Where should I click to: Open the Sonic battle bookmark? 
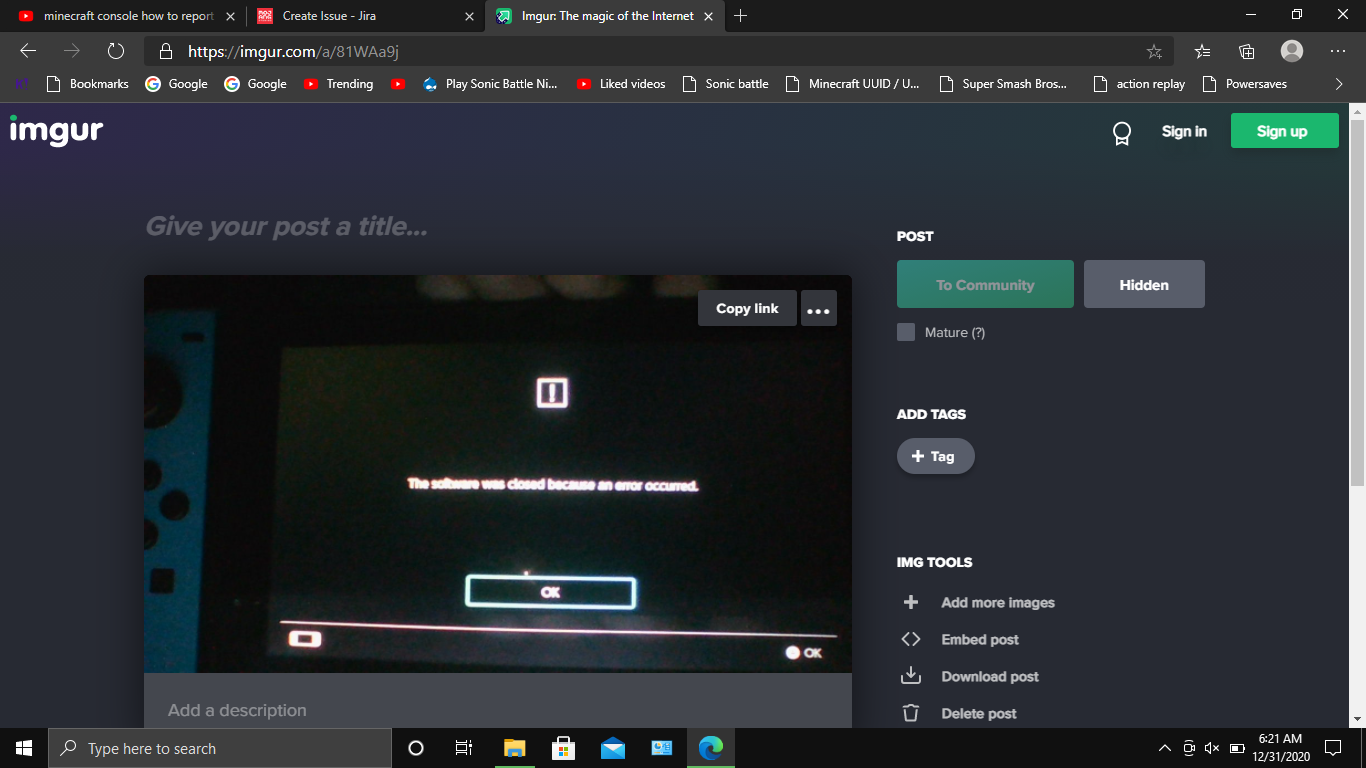coord(725,84)
